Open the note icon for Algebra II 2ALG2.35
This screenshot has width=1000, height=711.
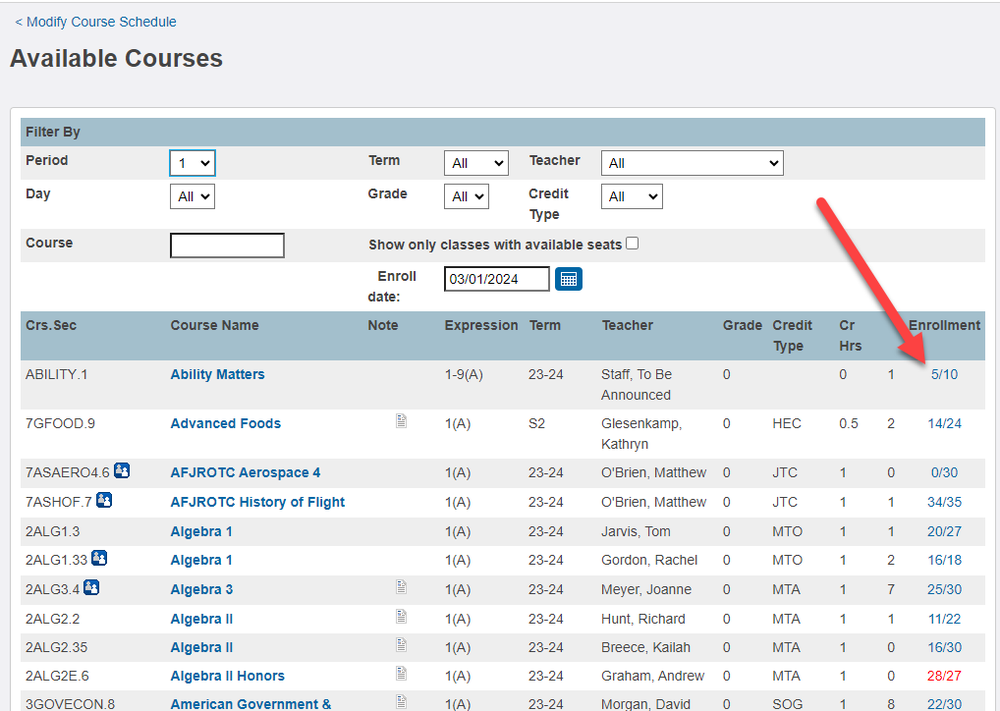pyautogui.click(x=401, y=645)
